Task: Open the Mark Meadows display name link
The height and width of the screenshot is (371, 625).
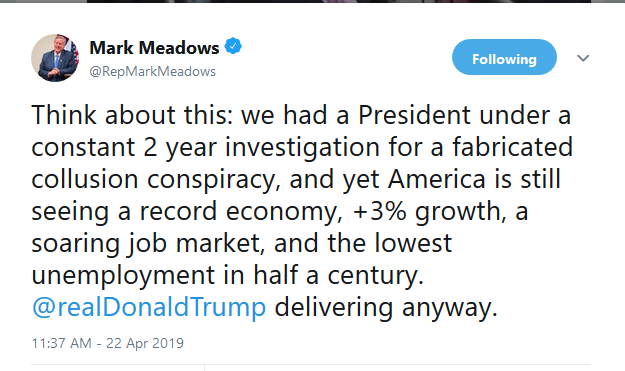Action: [x=154, y=48]
